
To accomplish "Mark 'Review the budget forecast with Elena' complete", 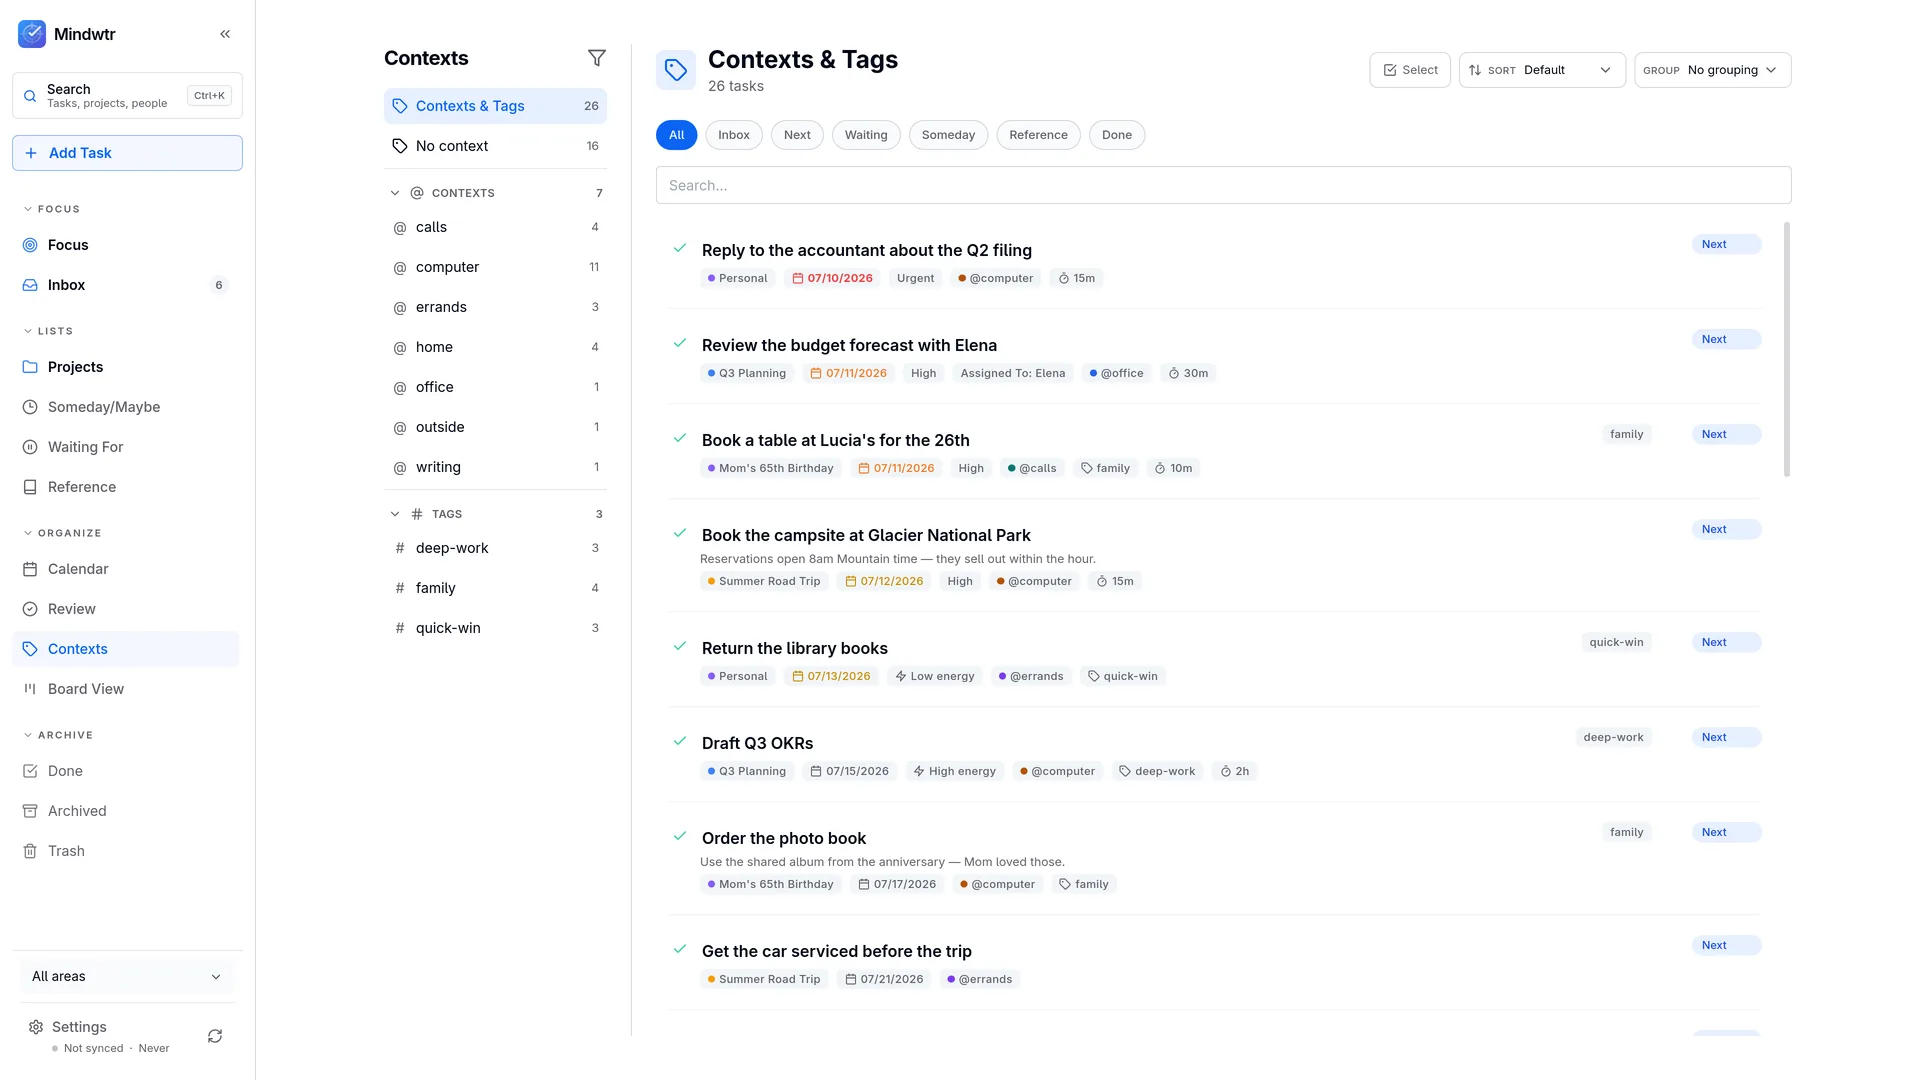I will pos(680,343).
